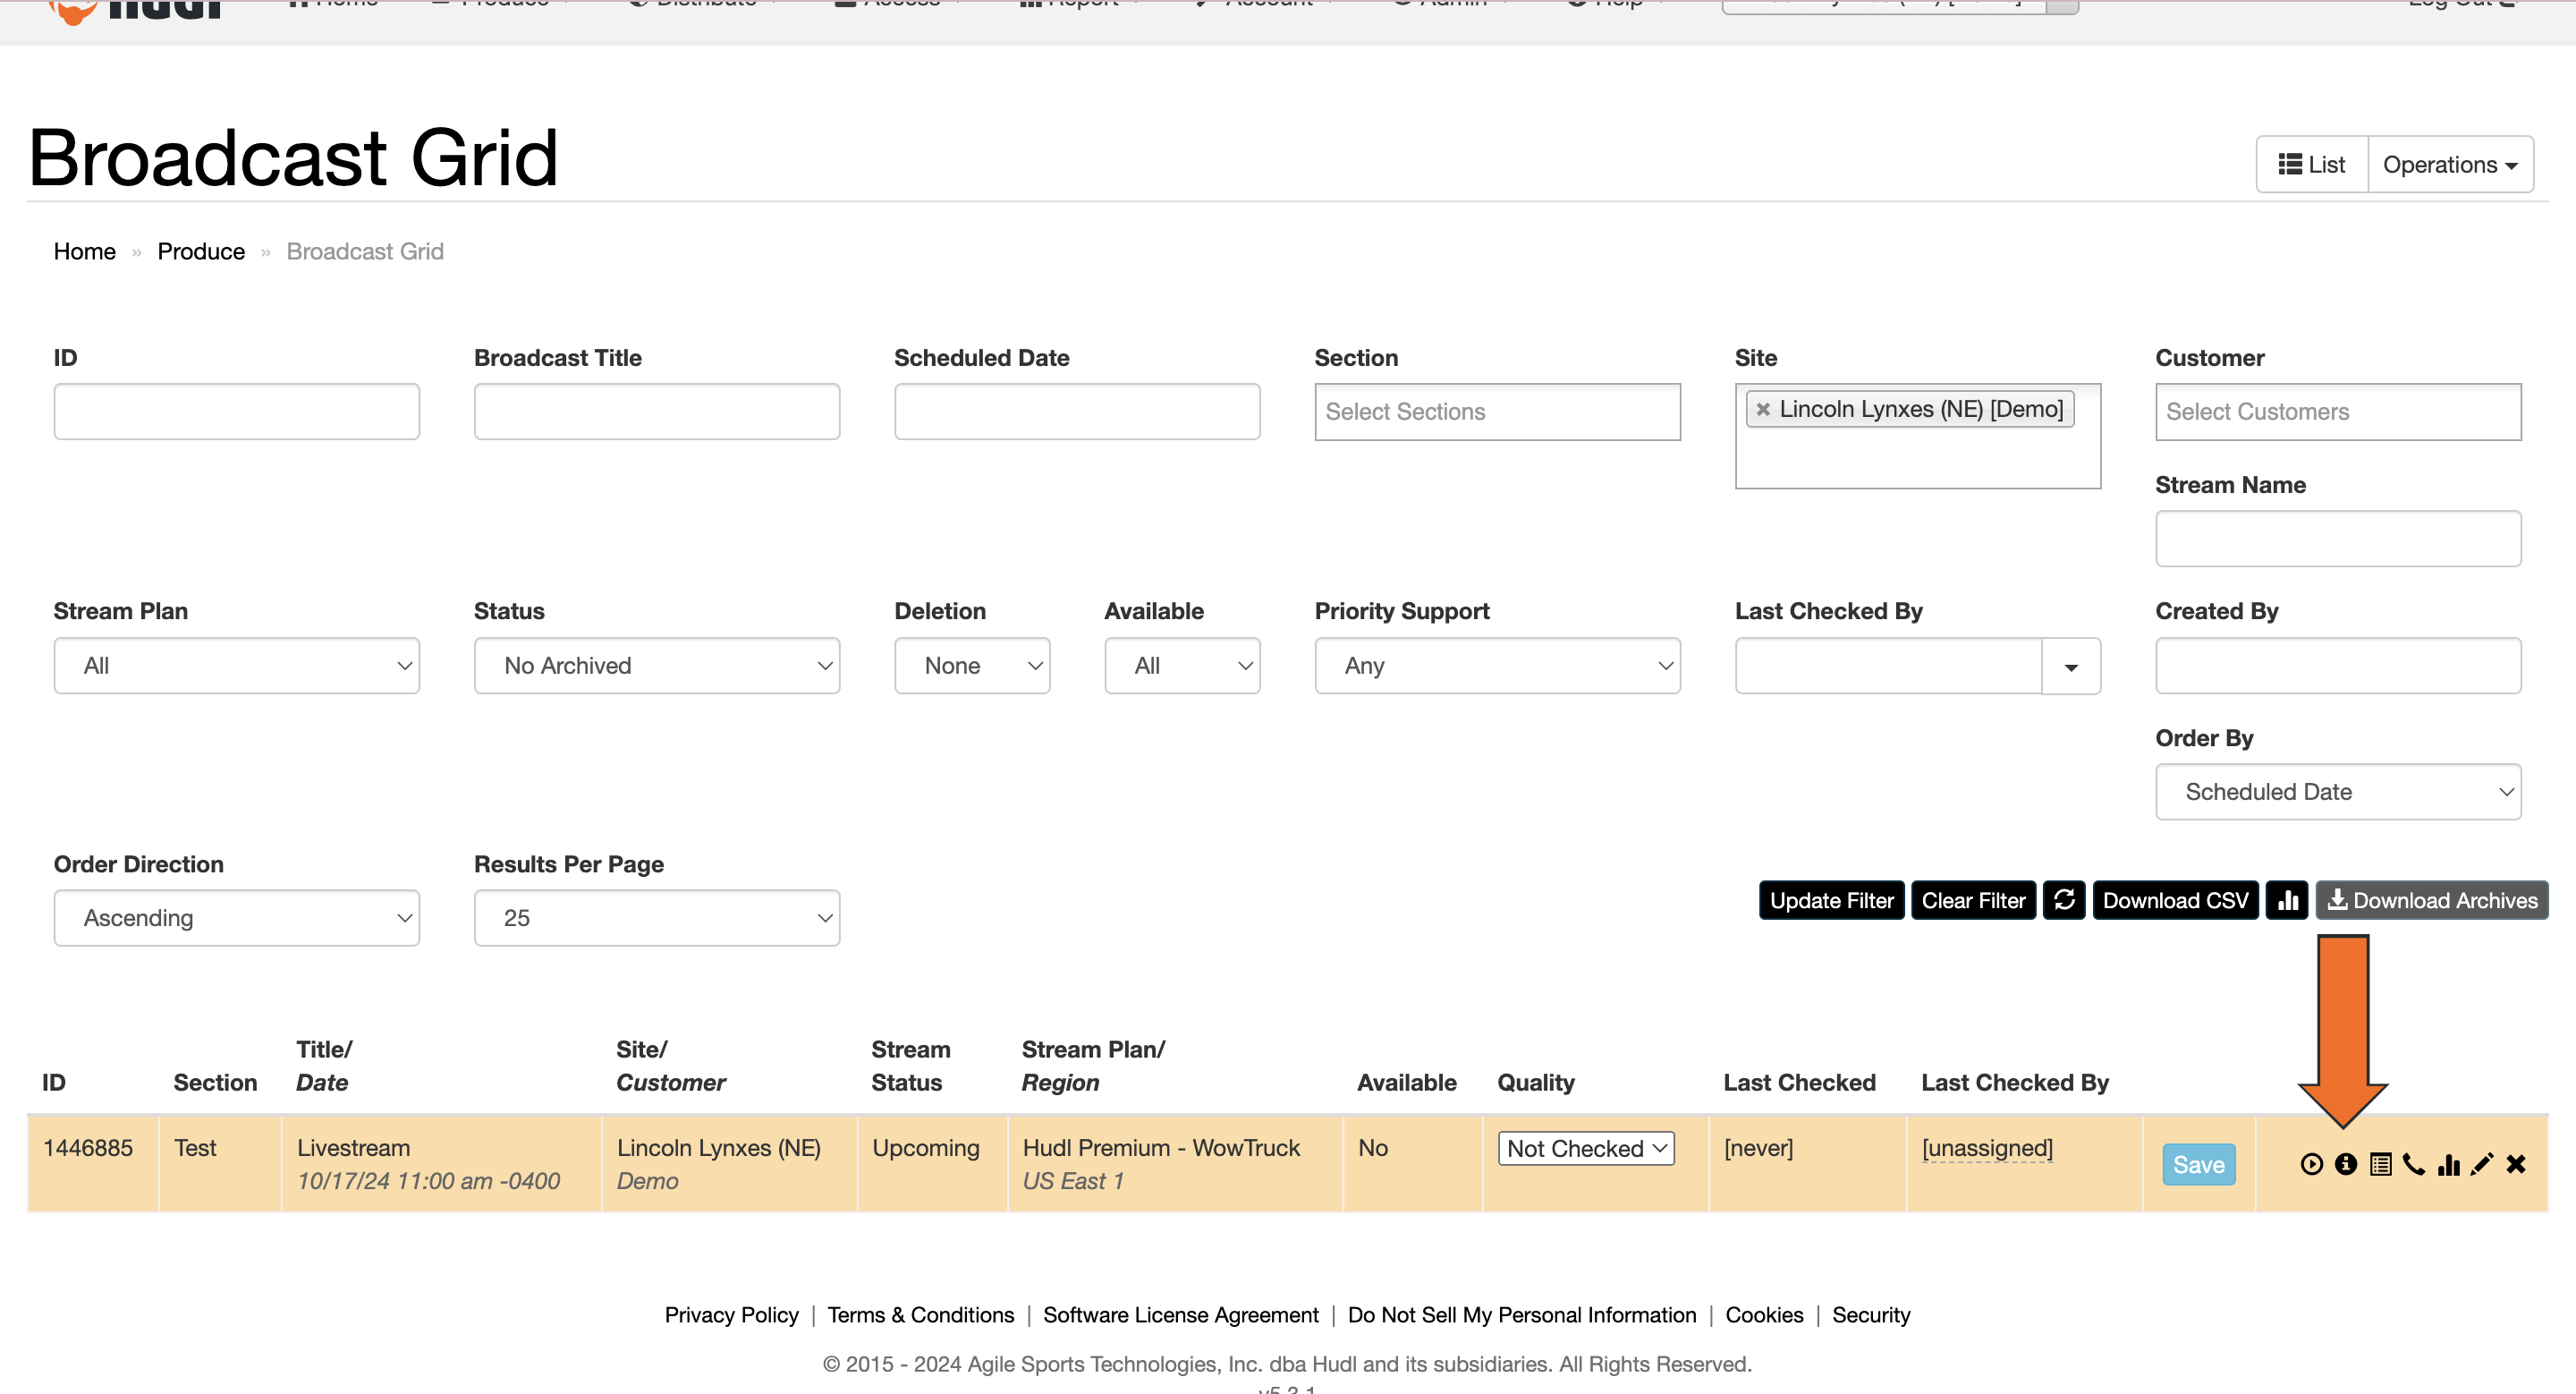Open the Deletion dropdown showing None
This screenshot has height=1394, width=2576.
click(972, 665)
